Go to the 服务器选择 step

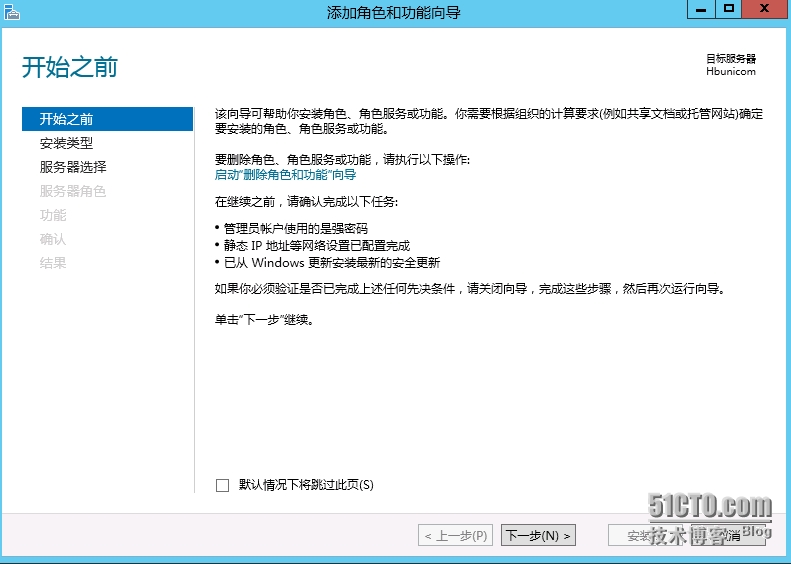coord(73,167)
